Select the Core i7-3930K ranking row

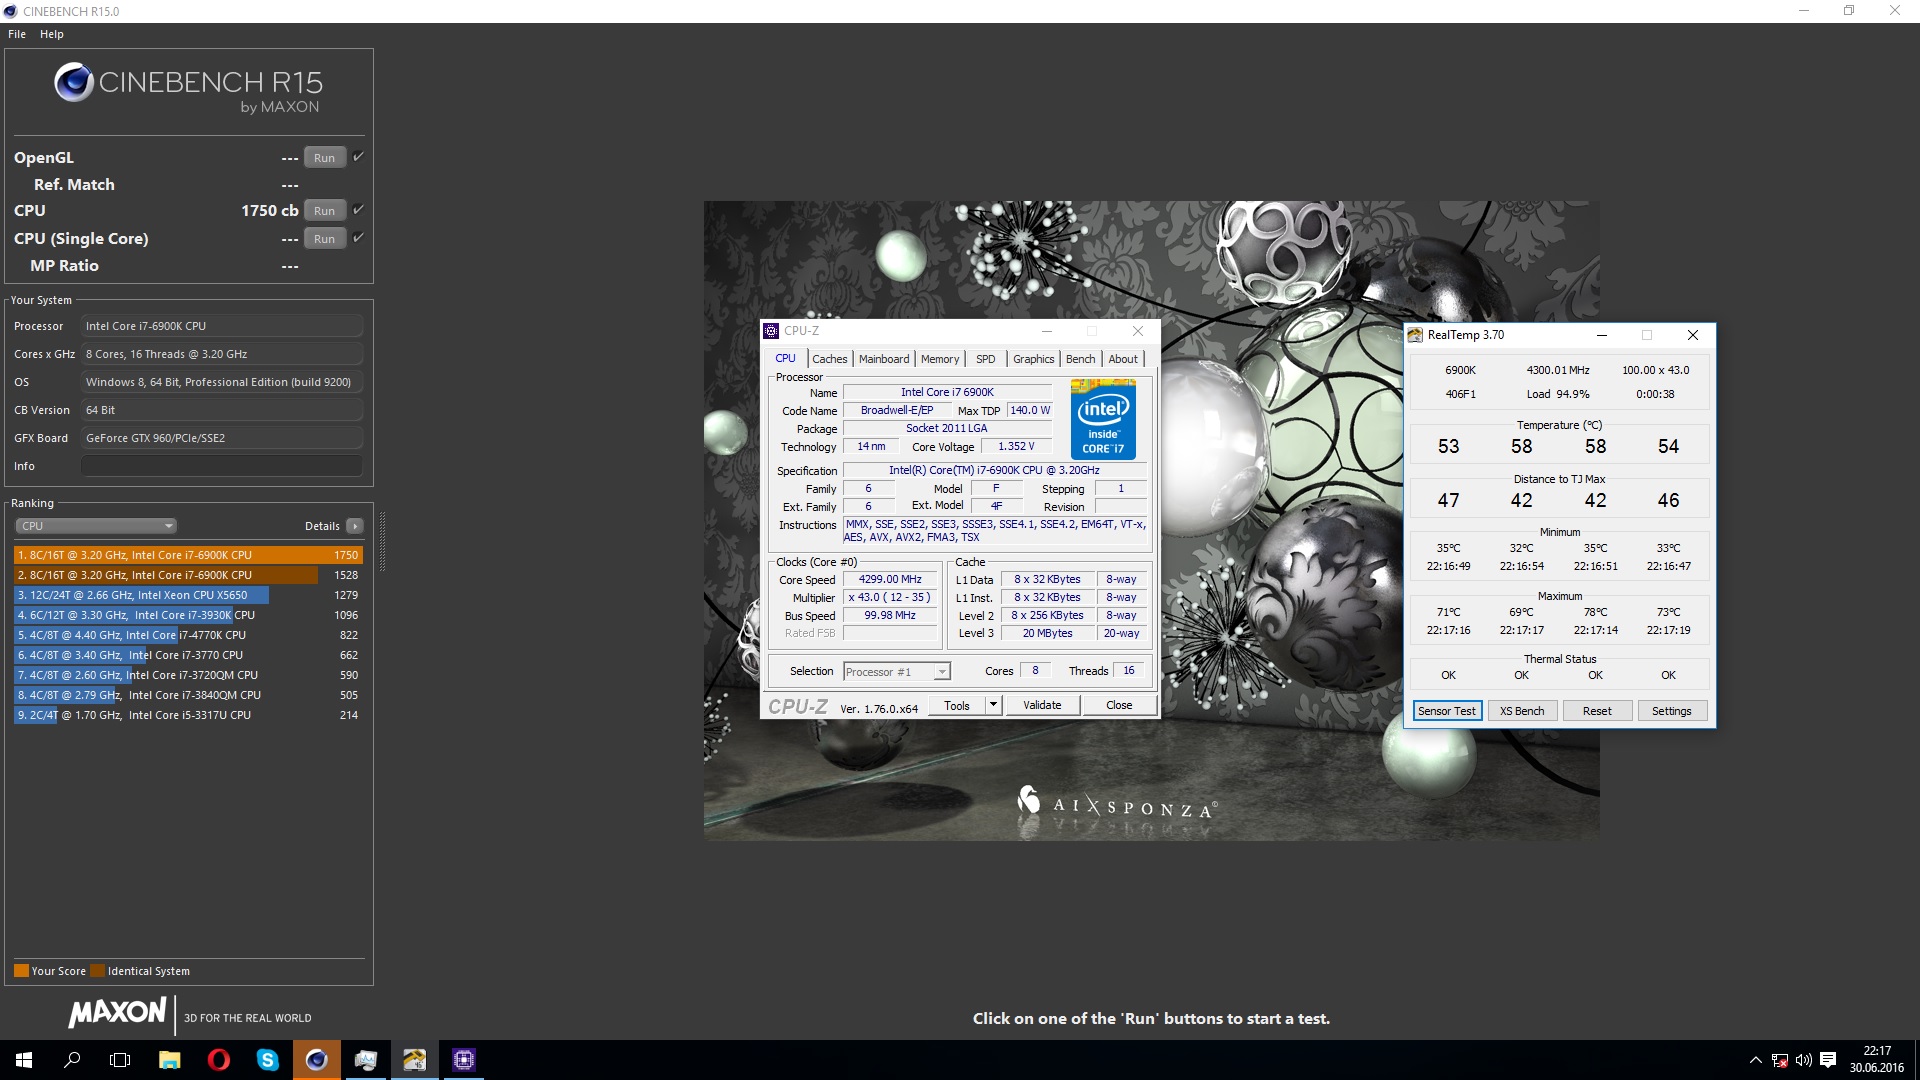pyautogui.click(x=188, y=615)
